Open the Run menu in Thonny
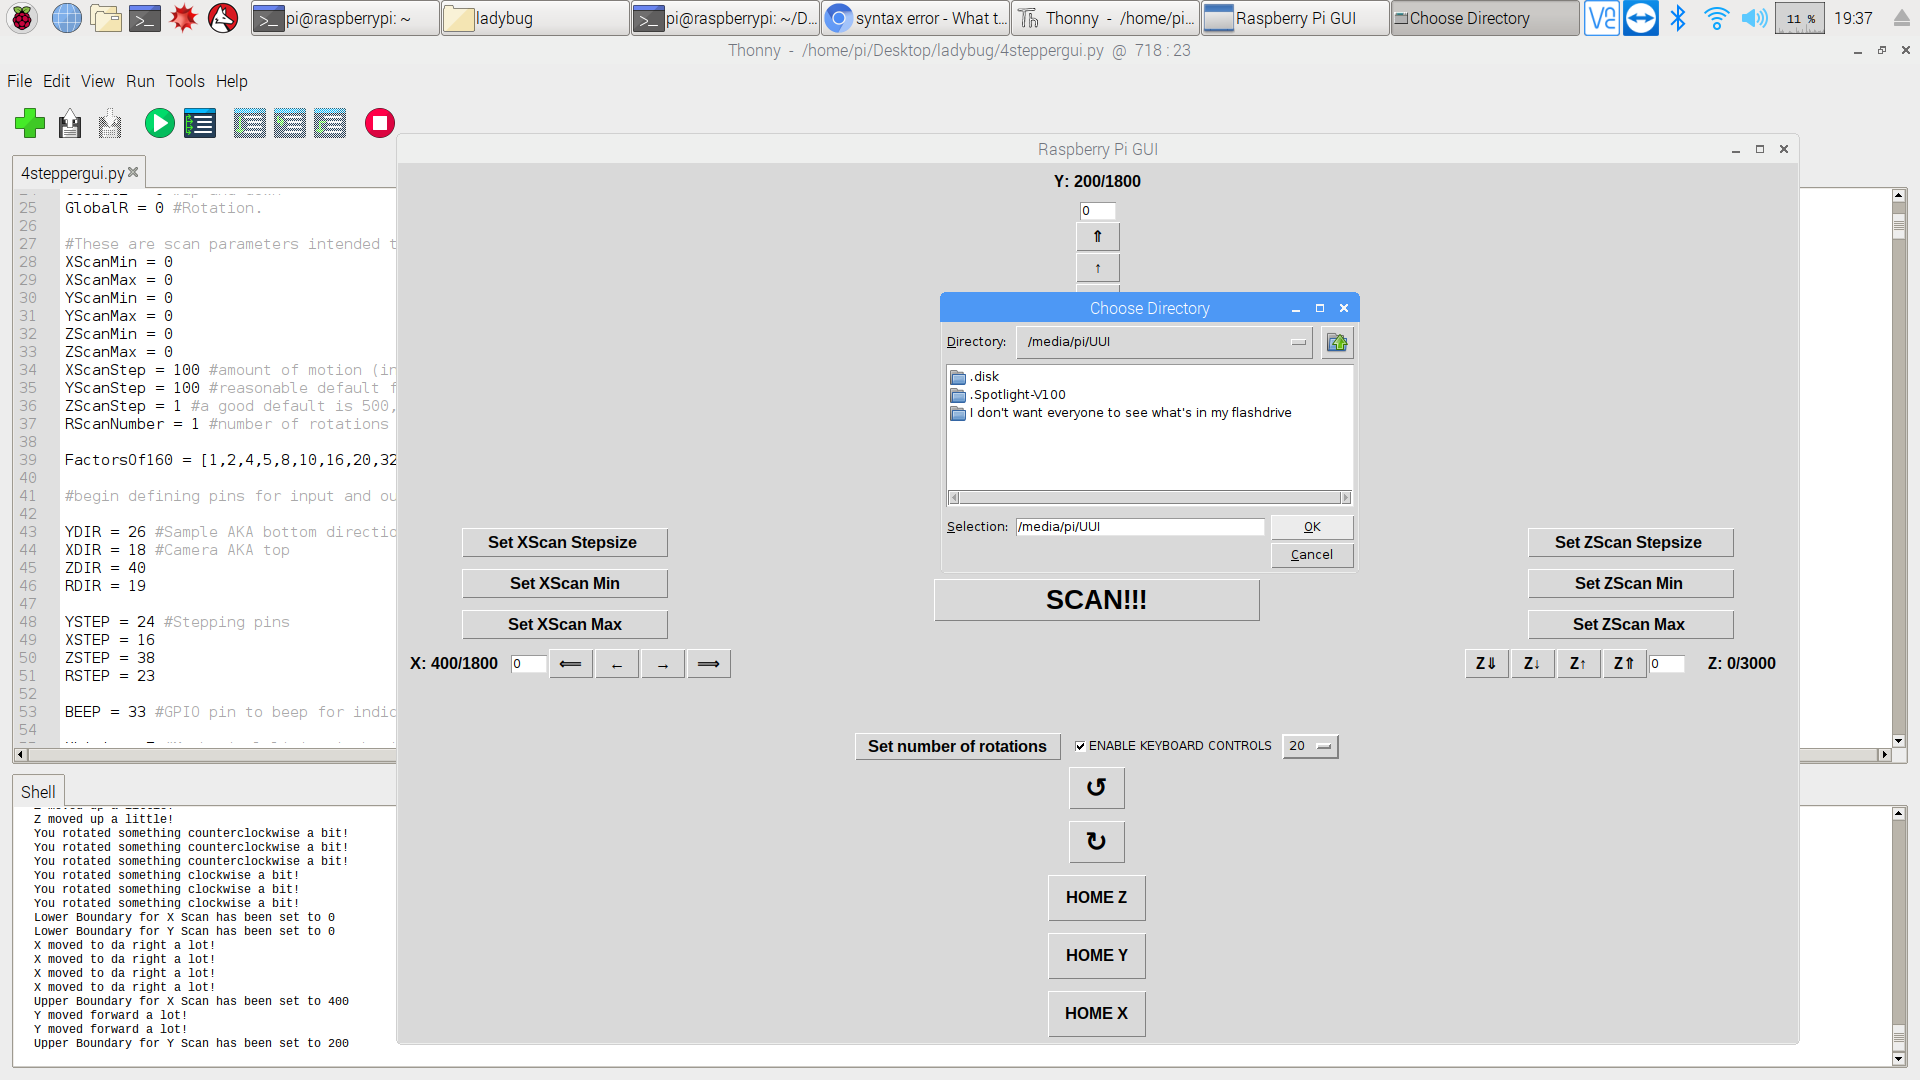1920x1080 pixels. pyautogui.click(x=140, y=80)
